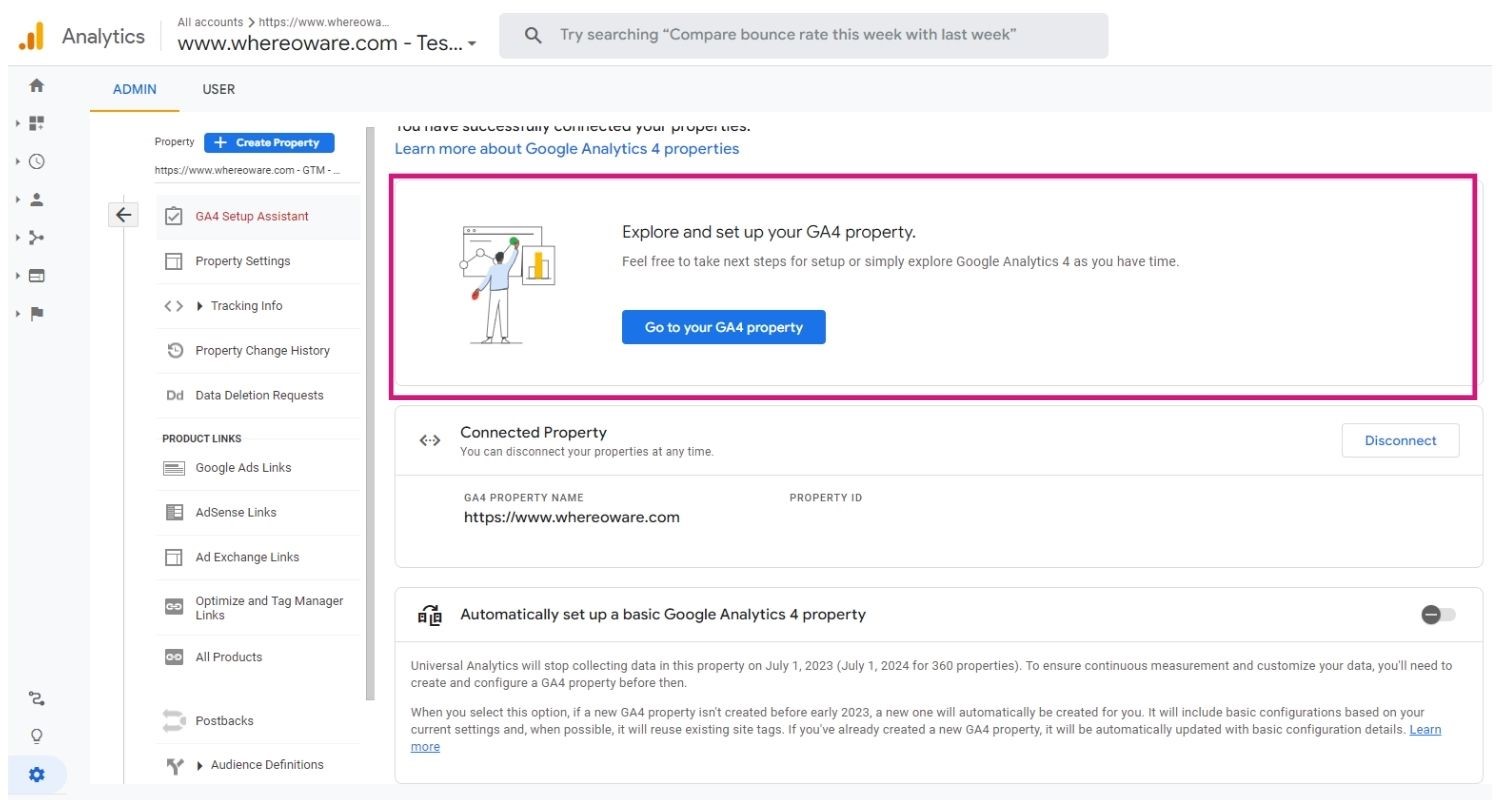Click the Google Analytics logo

click(31, 36)
